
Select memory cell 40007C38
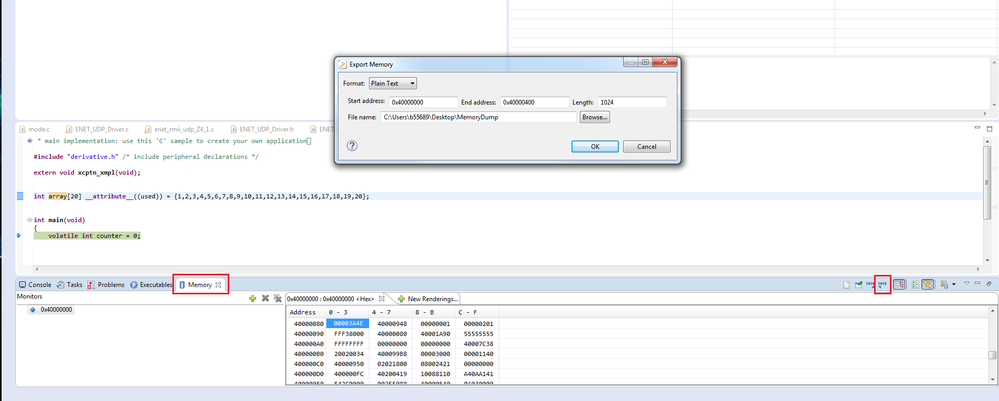pos(476,343)
